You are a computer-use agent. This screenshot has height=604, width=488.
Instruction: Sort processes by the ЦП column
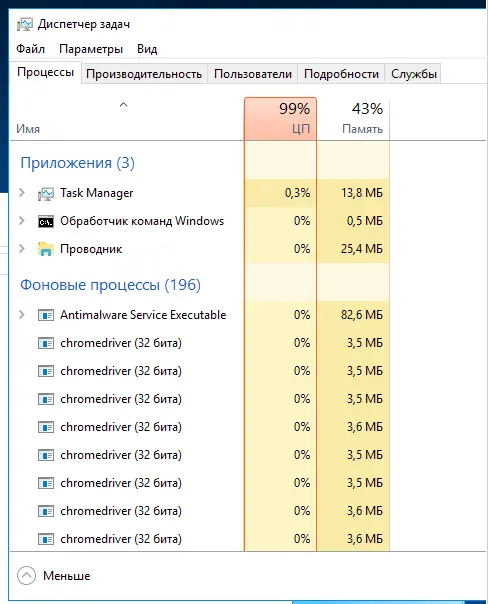click(280, 119)
